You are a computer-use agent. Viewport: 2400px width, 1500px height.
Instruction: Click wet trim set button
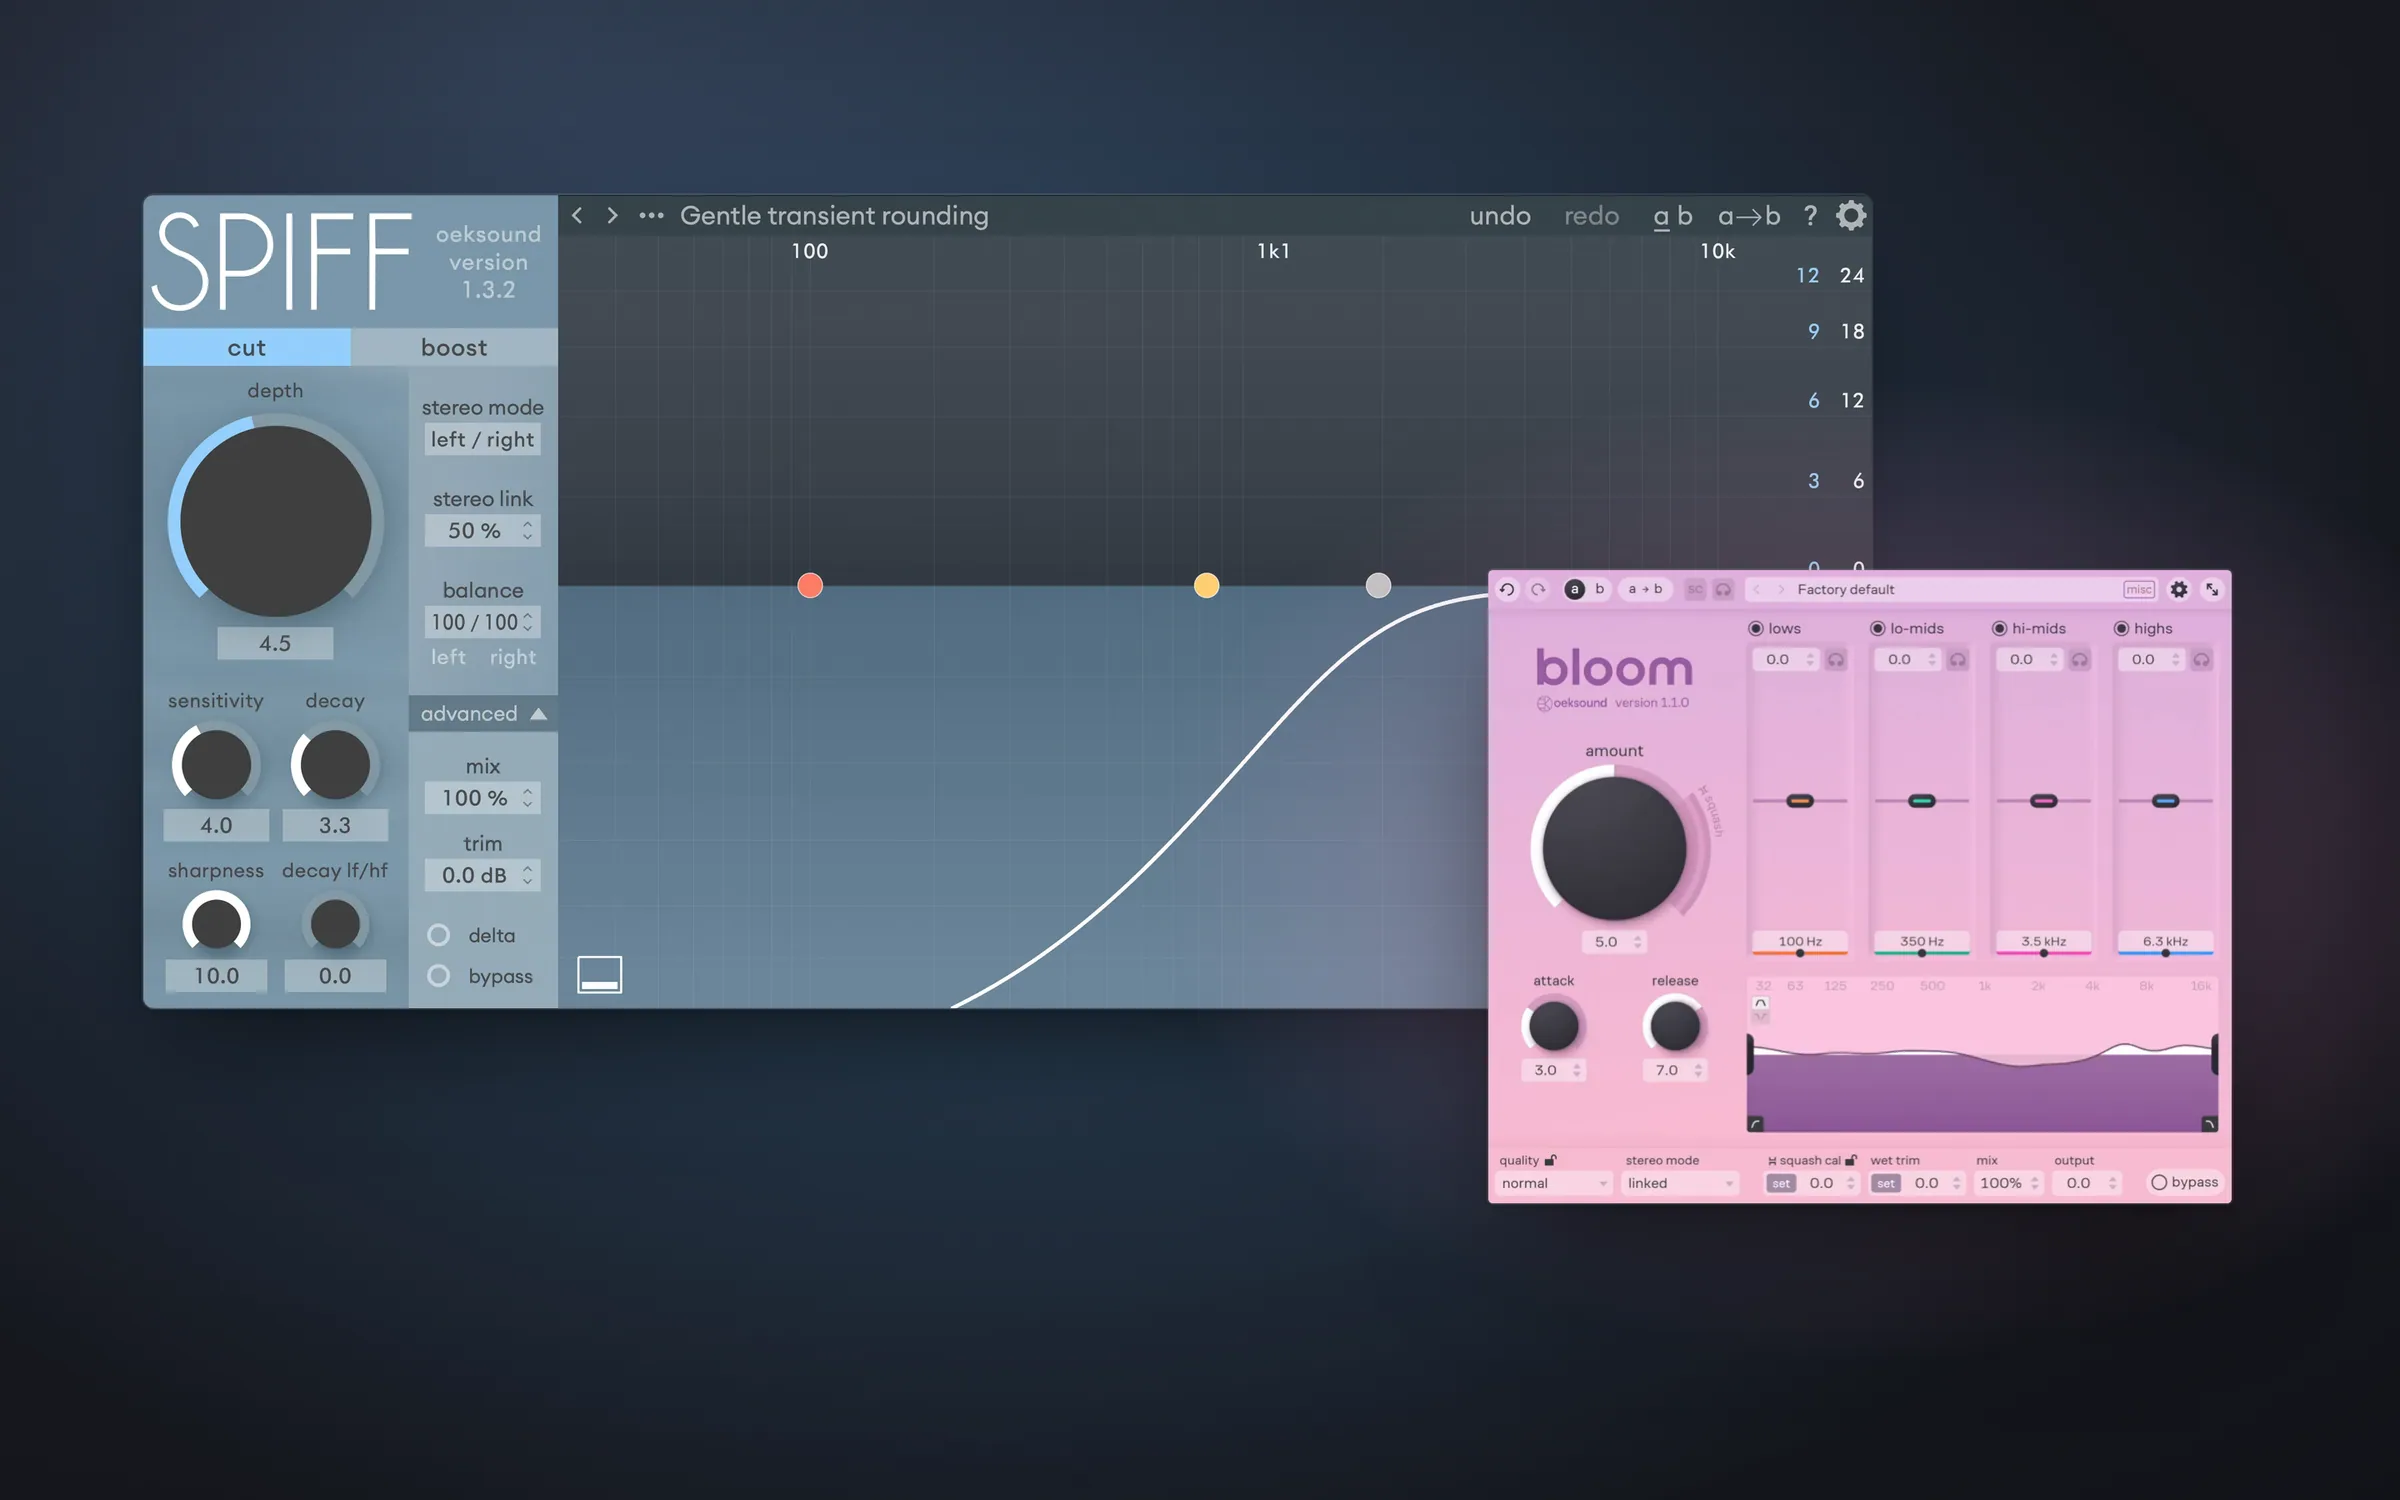click(x=1886, y=1183)
